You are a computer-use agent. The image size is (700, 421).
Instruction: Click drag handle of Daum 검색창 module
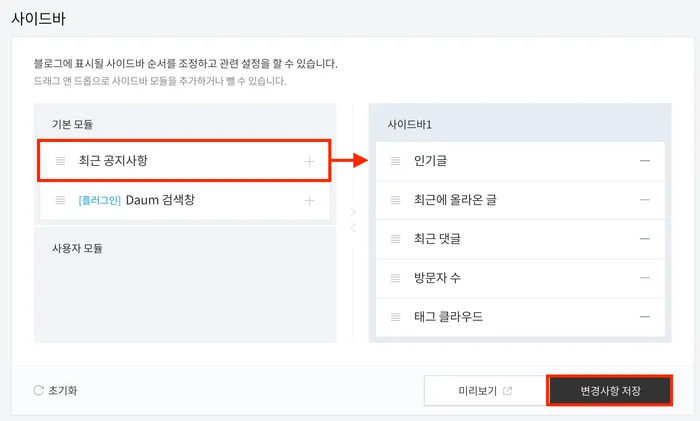(60, 200)
